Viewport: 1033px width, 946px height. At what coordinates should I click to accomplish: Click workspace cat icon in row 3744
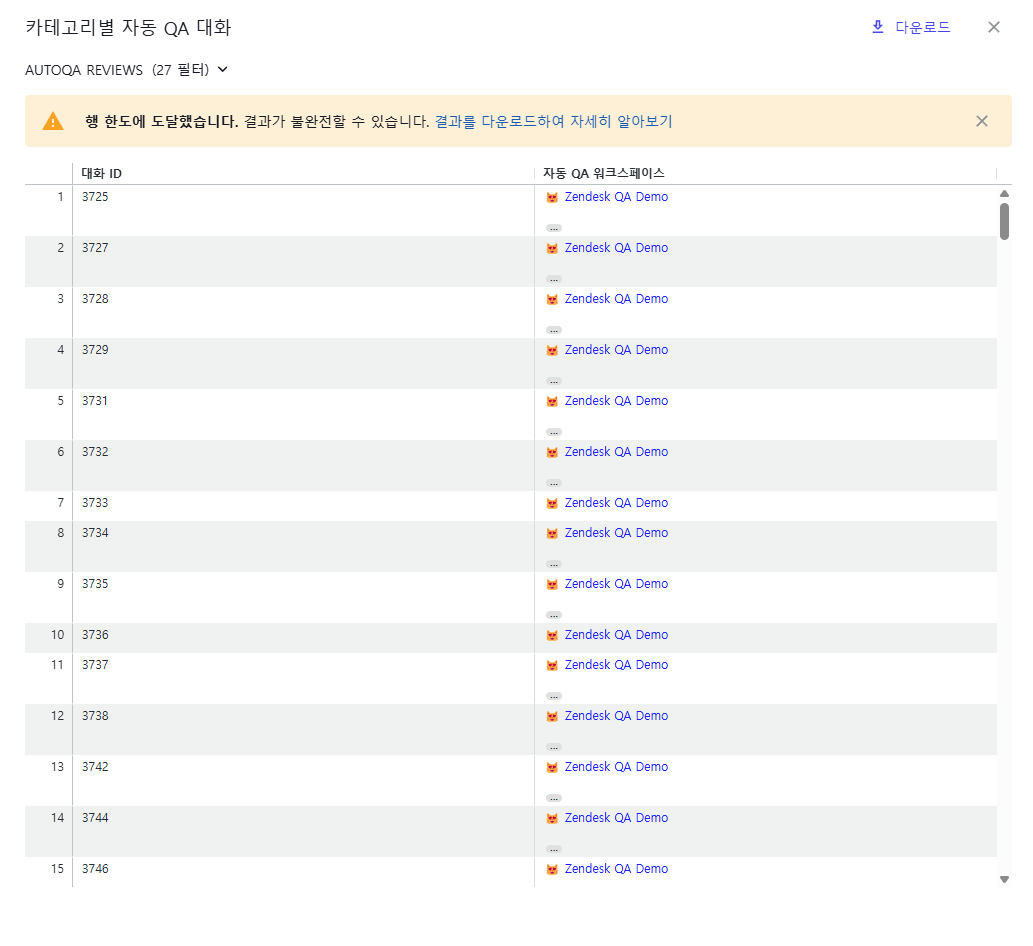(x=552, y=818)
